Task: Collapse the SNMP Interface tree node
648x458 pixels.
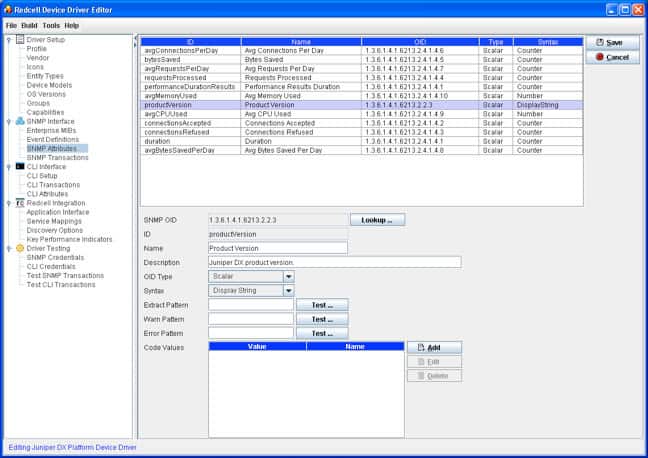Action: coord(9,122)
